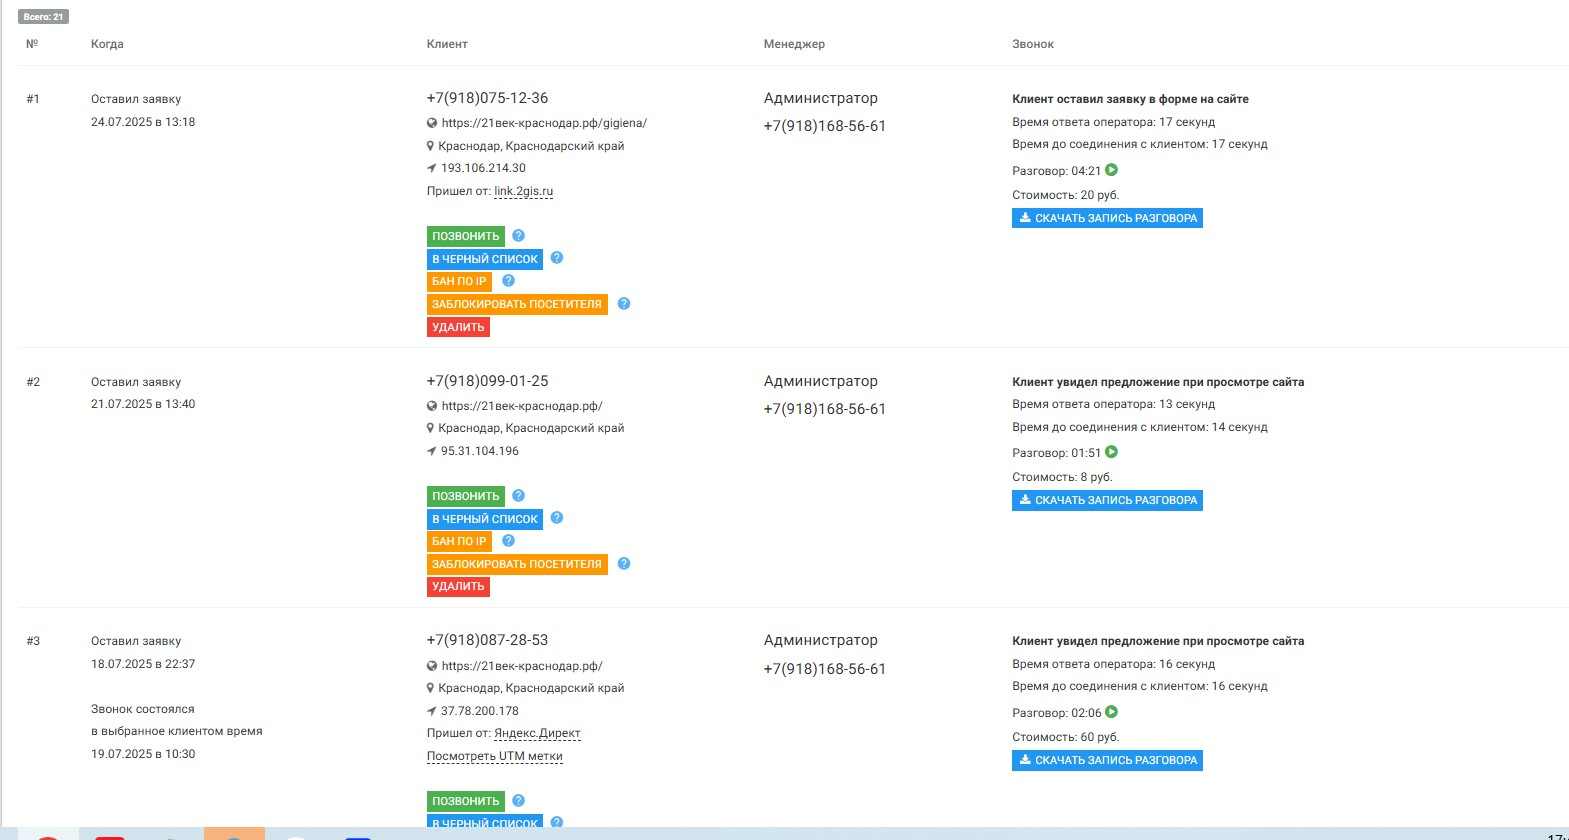The height and width of the screenshot is (840, 1569).
Task: Open the link.2gis.ru referrer link
Action: point(523,191)
